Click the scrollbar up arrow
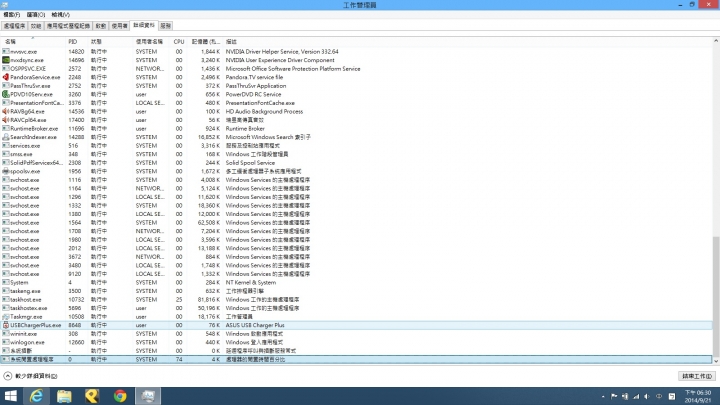The height and width of the screenshot is (405, 720). pos(716,41)
